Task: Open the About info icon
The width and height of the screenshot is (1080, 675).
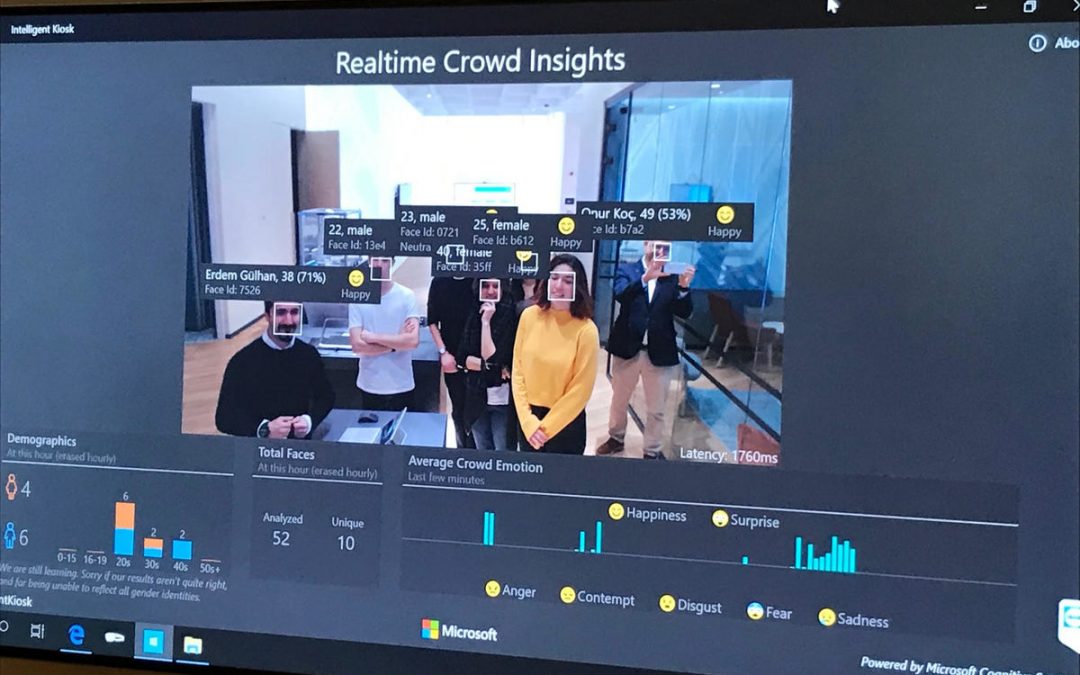Action: pyautogui.click(x=1037, y=43)
